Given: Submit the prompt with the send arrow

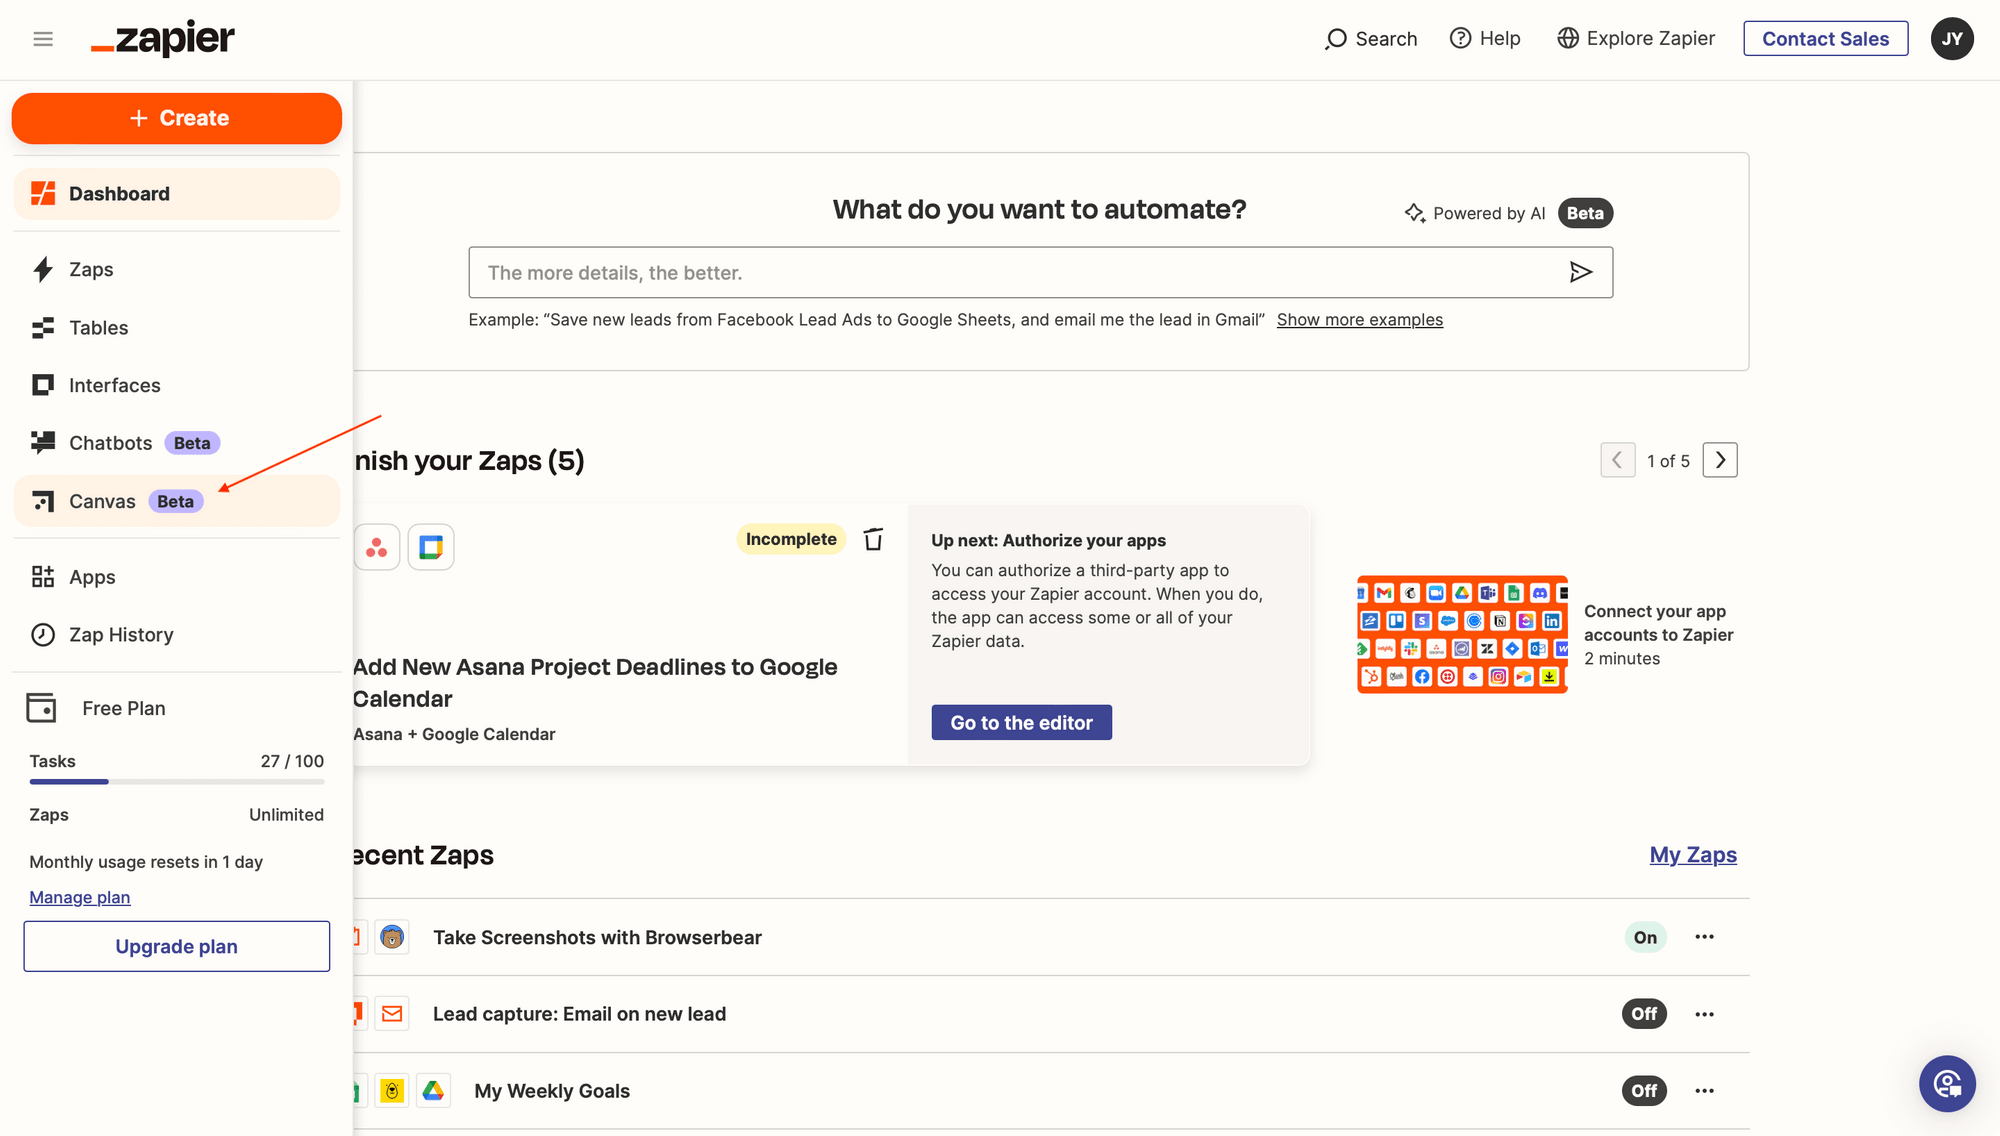Looking at the screenshot, I should (x=1581, y=272).
